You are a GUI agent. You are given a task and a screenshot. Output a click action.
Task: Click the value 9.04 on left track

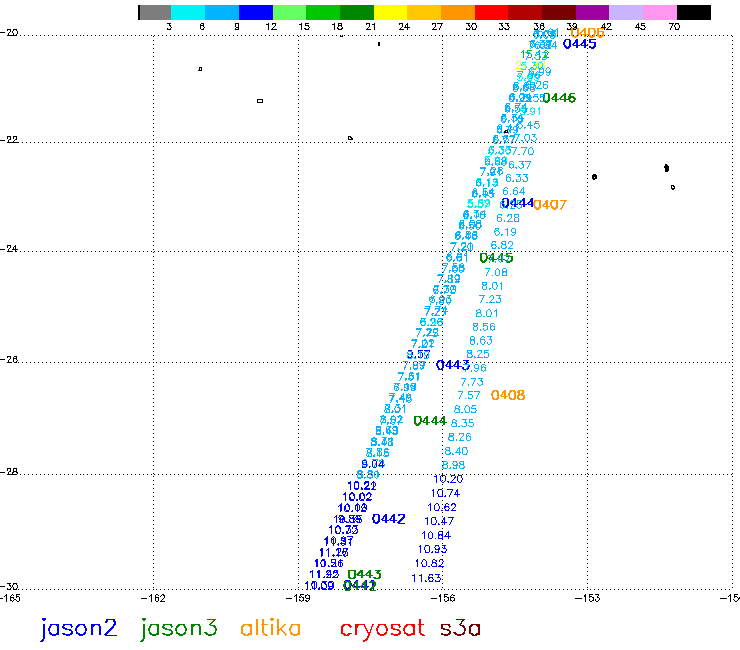tap(373, 464)
